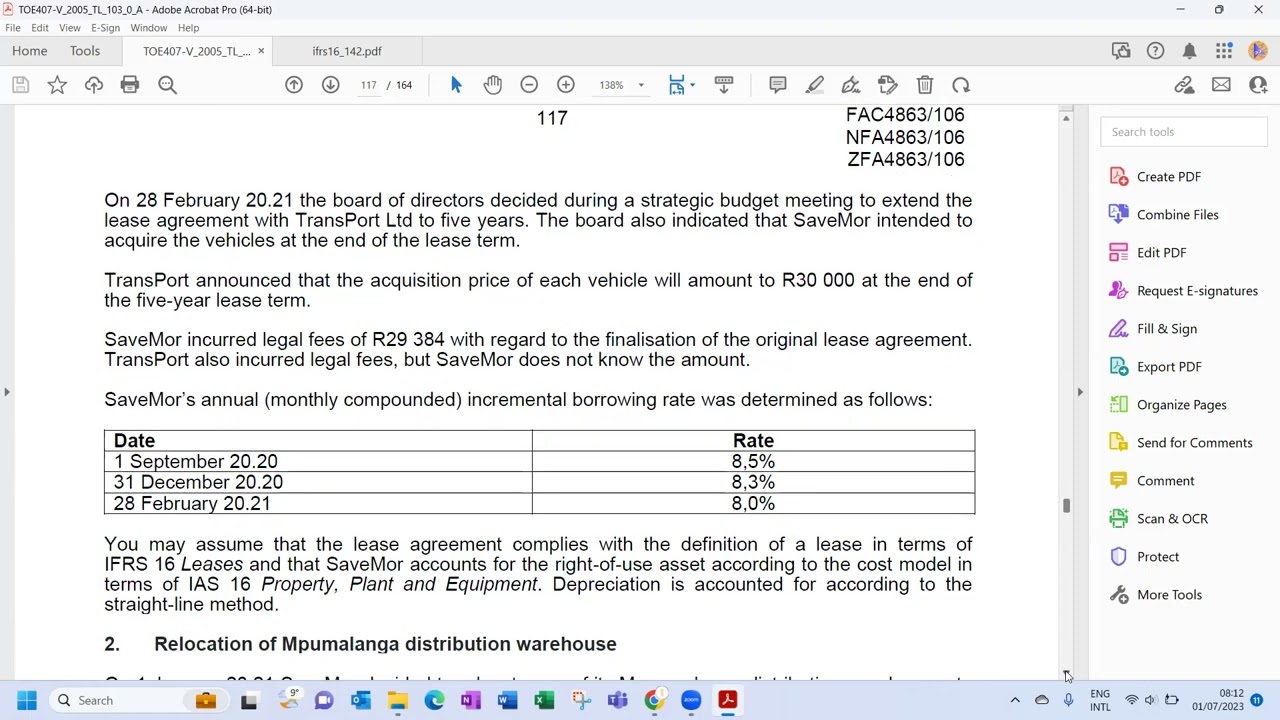Activate the hand pan tool
This screenshot has height=720, width=1280.
[492, 85]
